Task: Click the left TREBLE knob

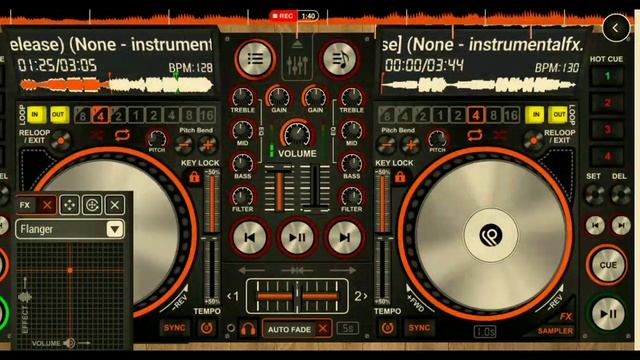Action: click(243, 97)
